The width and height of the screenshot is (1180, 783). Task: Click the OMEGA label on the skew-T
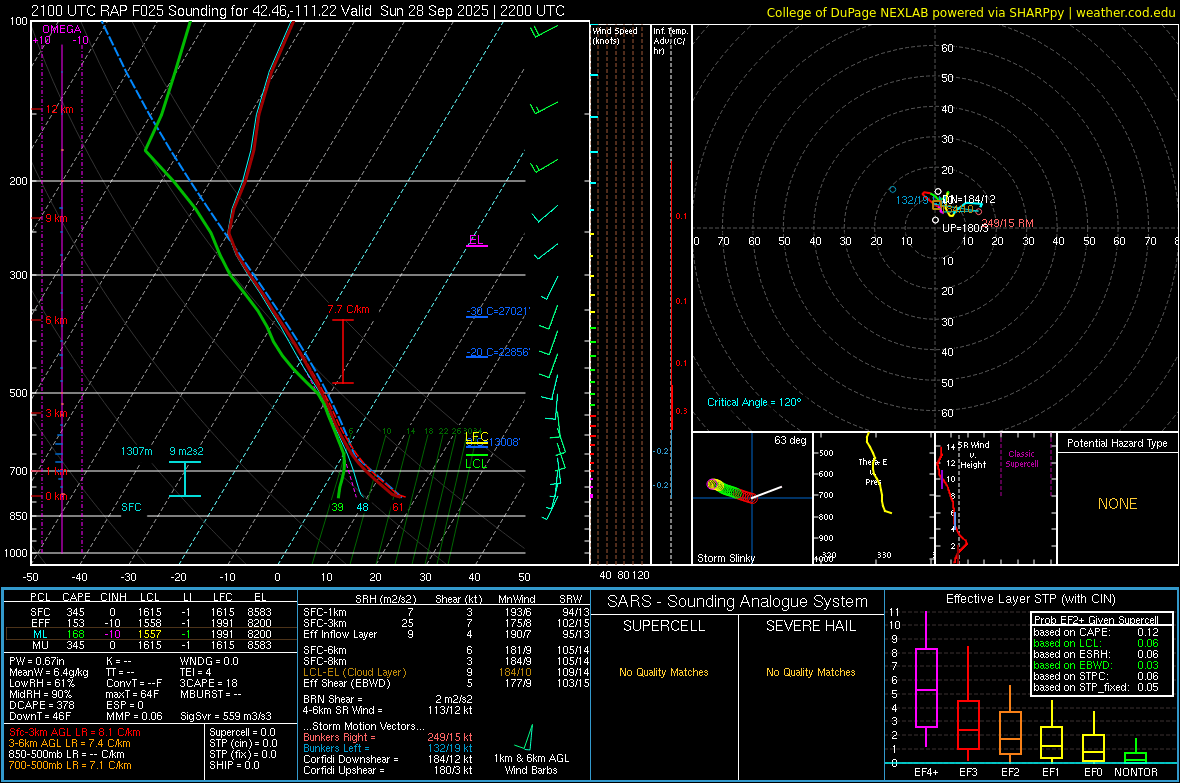coord(62,29)
